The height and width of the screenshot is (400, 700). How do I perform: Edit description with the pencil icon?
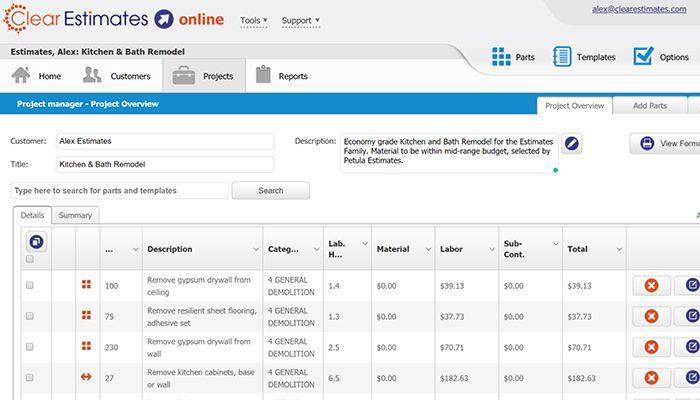pyautogui.click(x=571, y=143)
